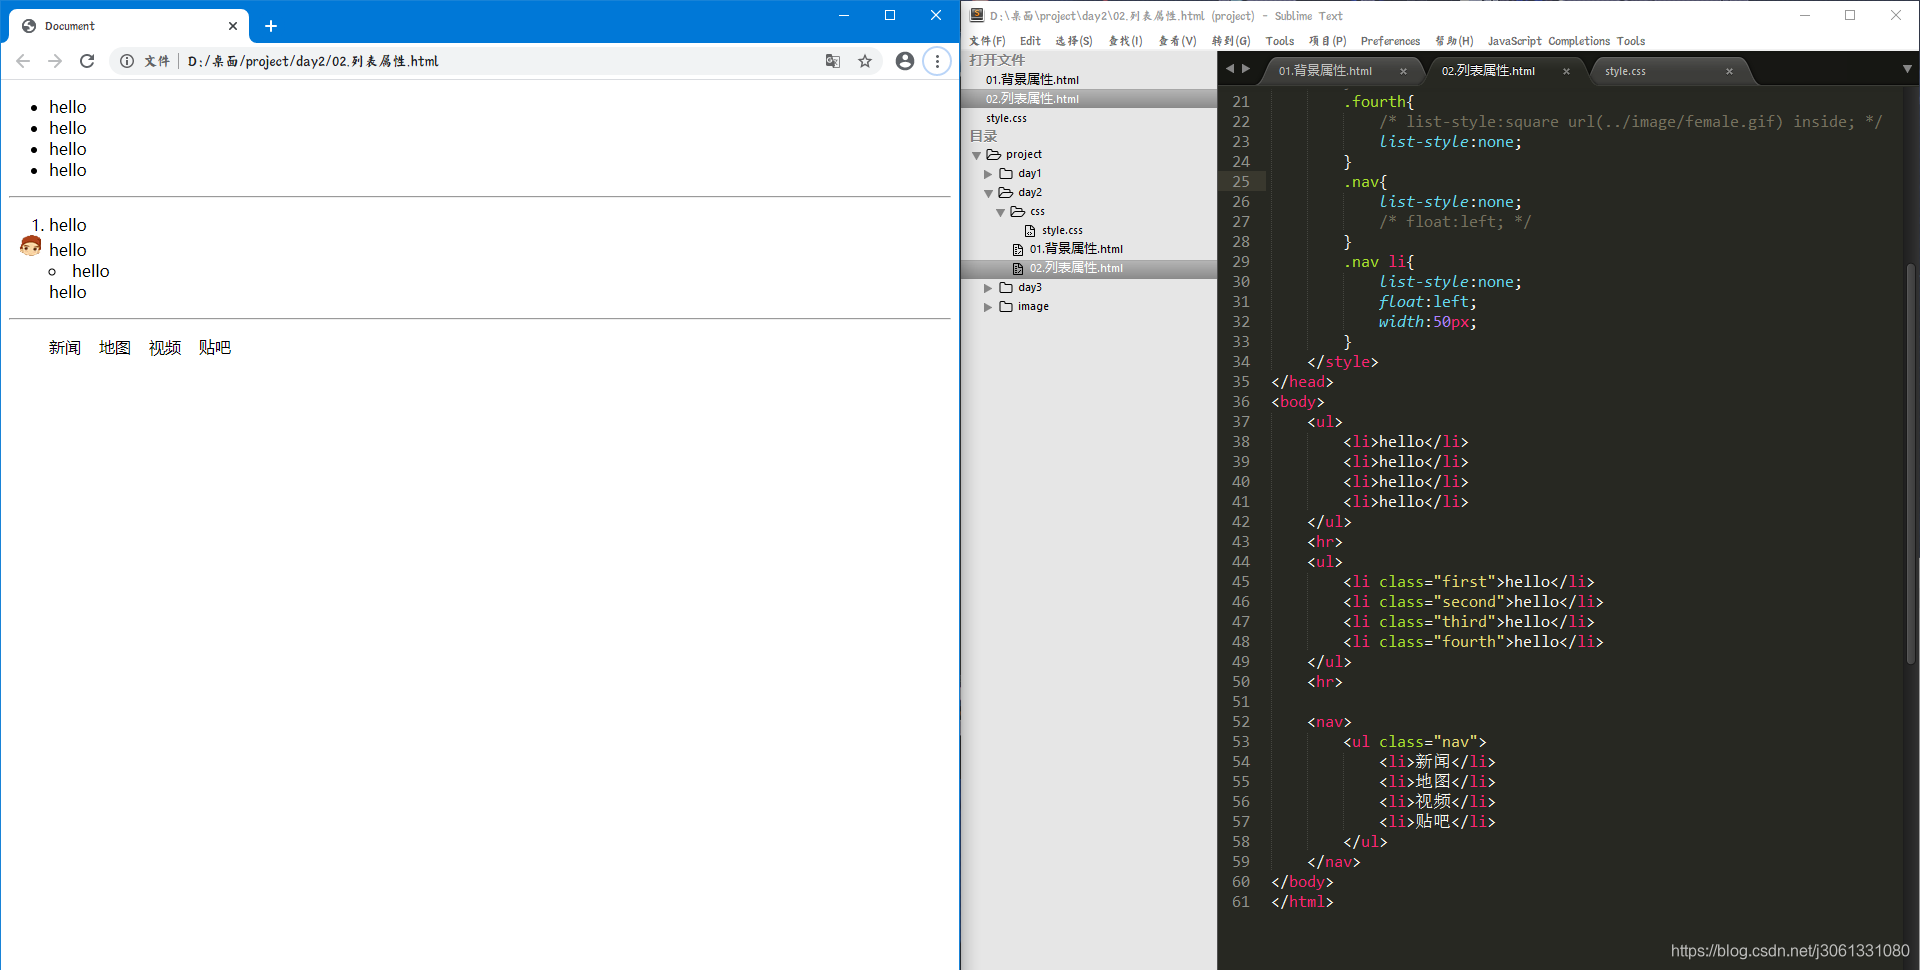Expand the day3 folder in sidebar
The width and height of the screenshot is (1920, 970).
point(988,288)
